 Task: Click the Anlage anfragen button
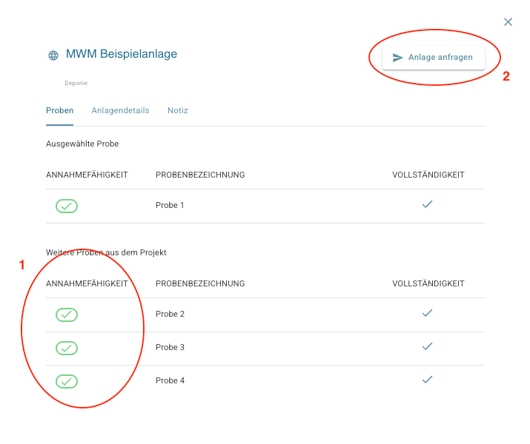[434, 57]
